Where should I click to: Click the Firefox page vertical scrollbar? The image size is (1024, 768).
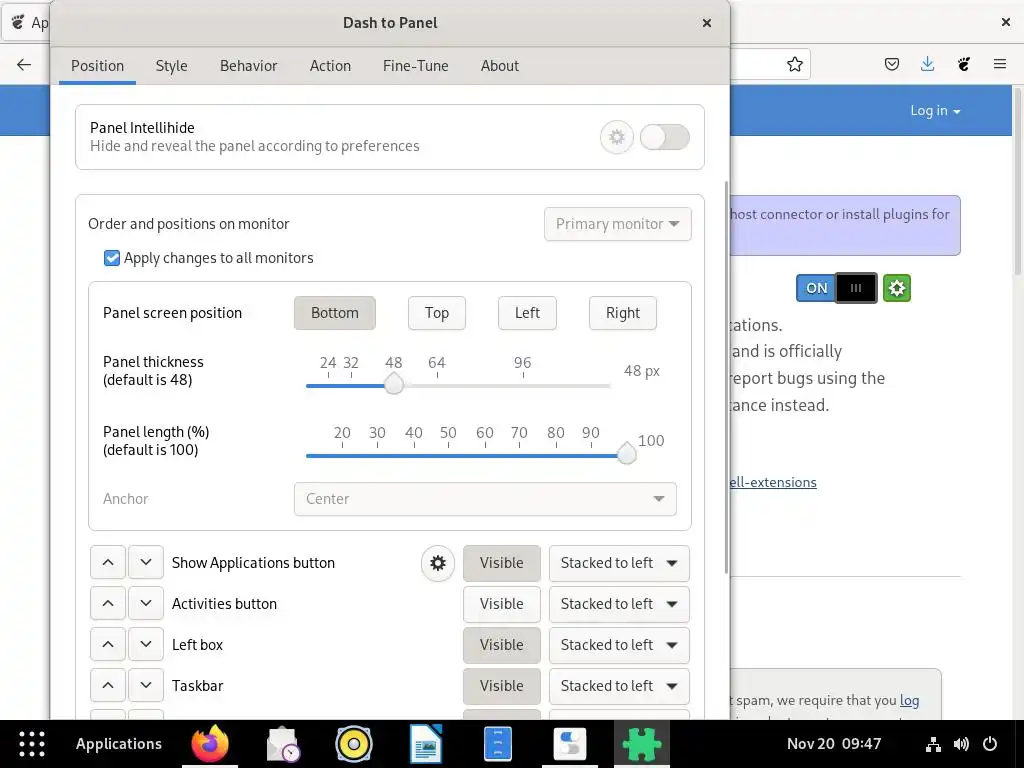[x=1017, y=181]
